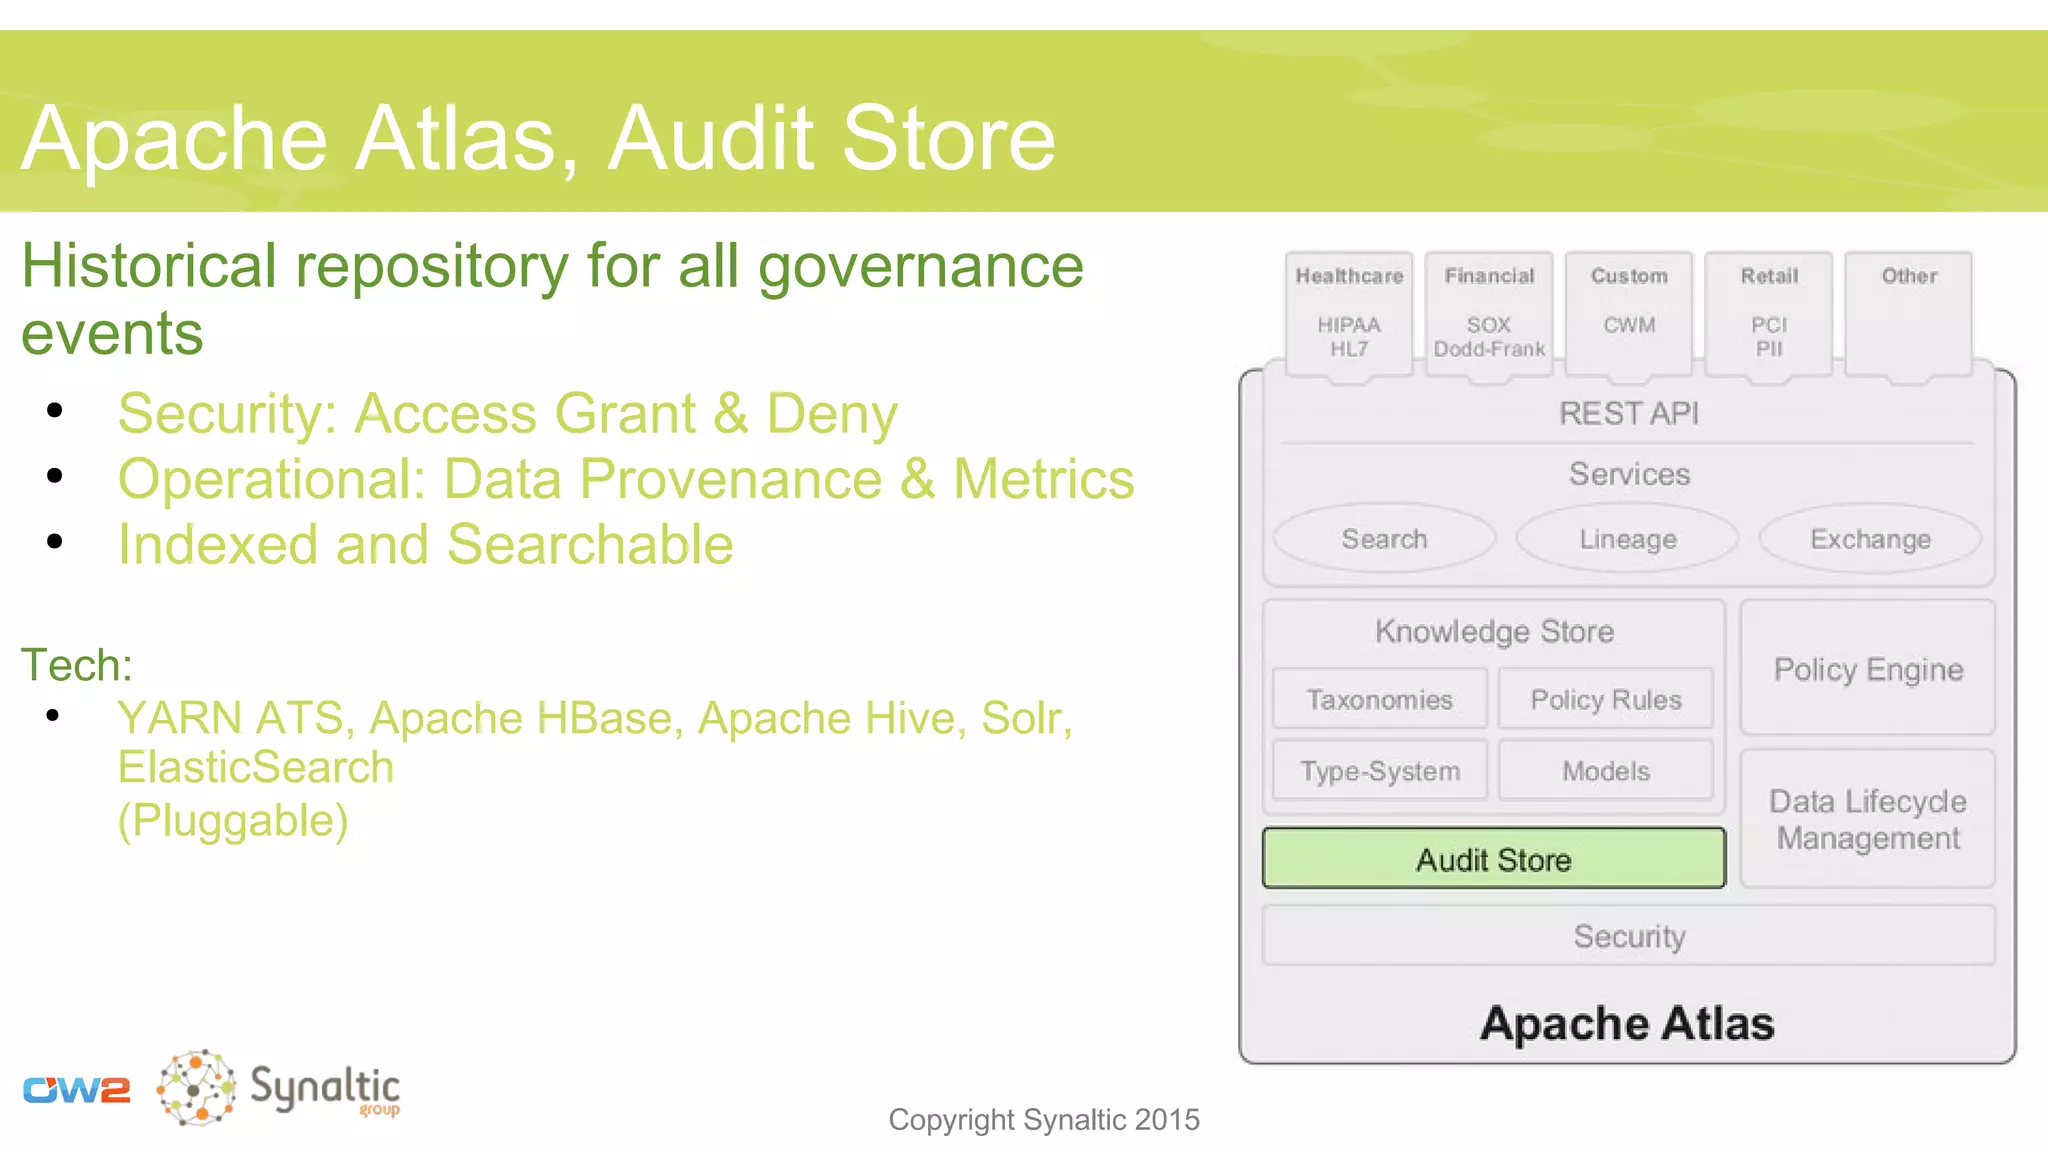Screen dimensions: 2048x1152
Task: Click the Apache Atlas diagram title
Action: coord(1628,1023)
